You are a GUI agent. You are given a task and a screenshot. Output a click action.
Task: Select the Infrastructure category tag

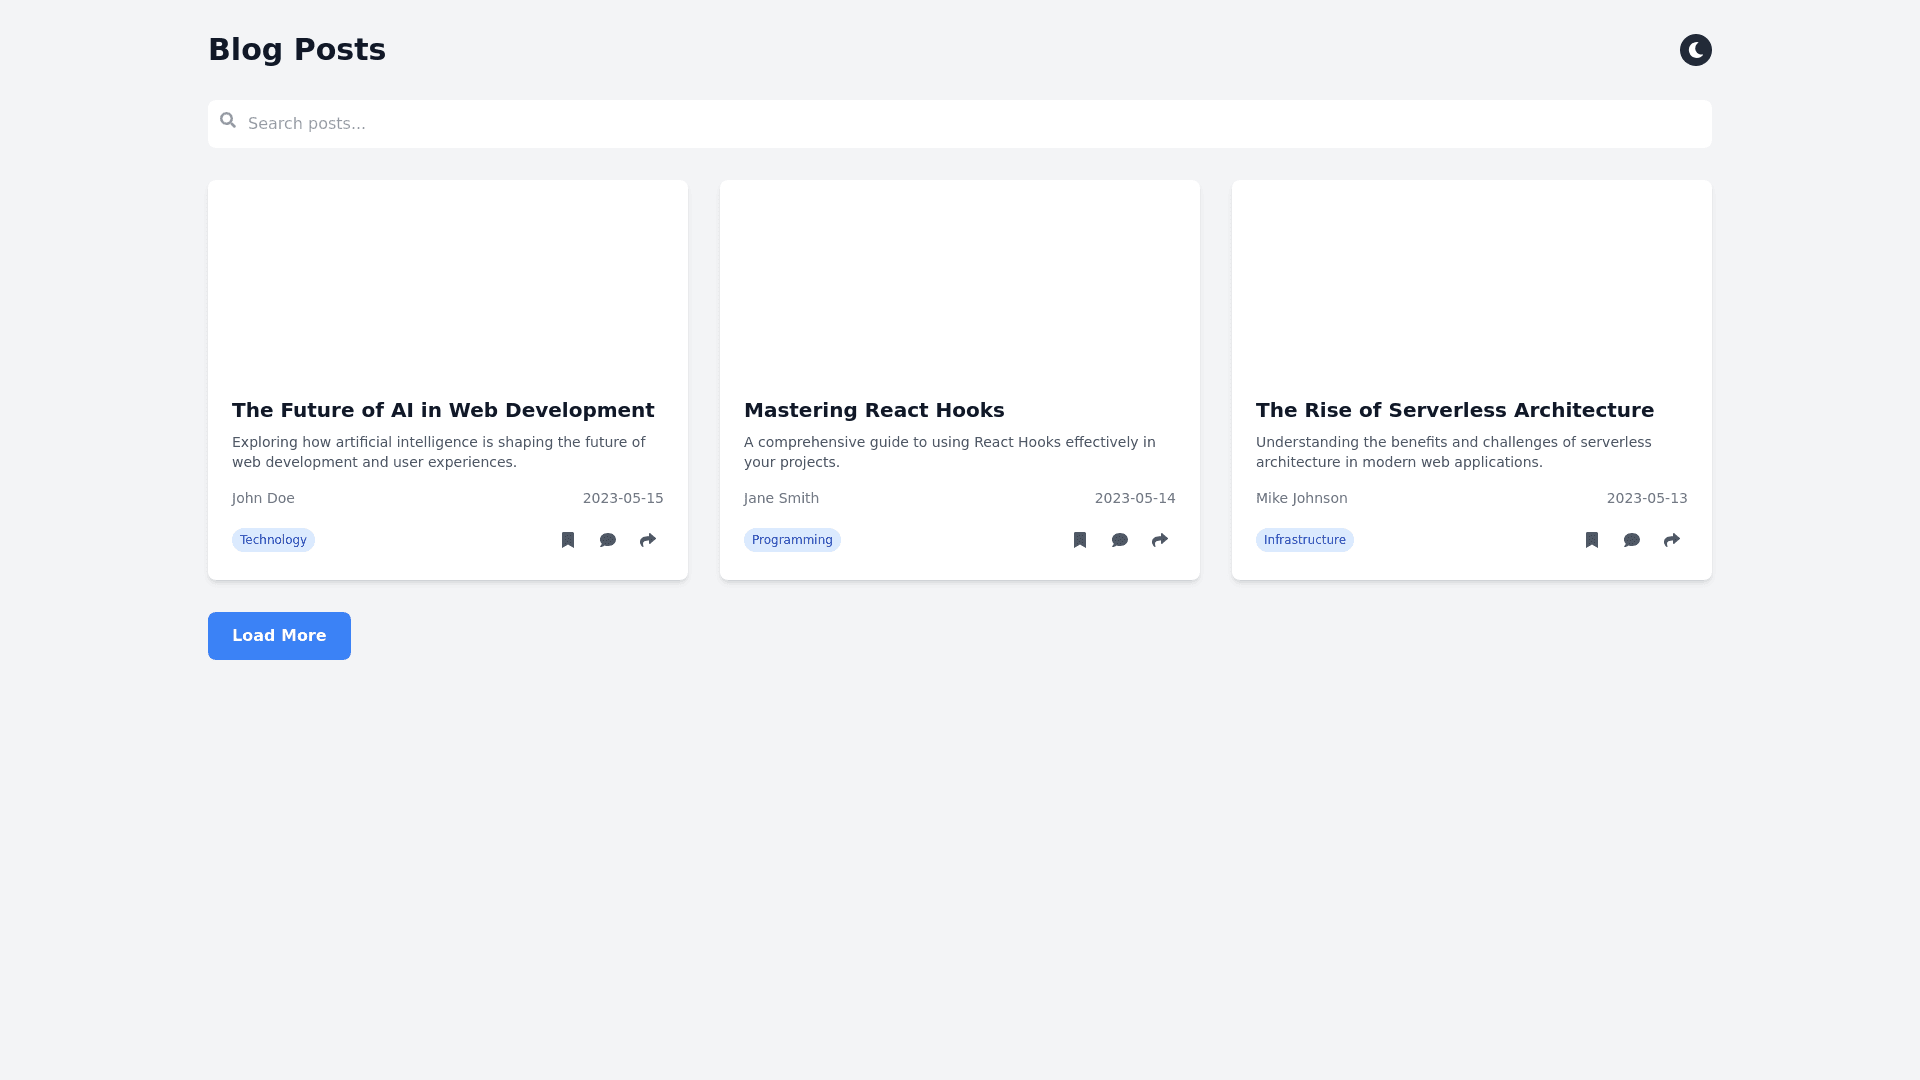tap(1304, 540)
